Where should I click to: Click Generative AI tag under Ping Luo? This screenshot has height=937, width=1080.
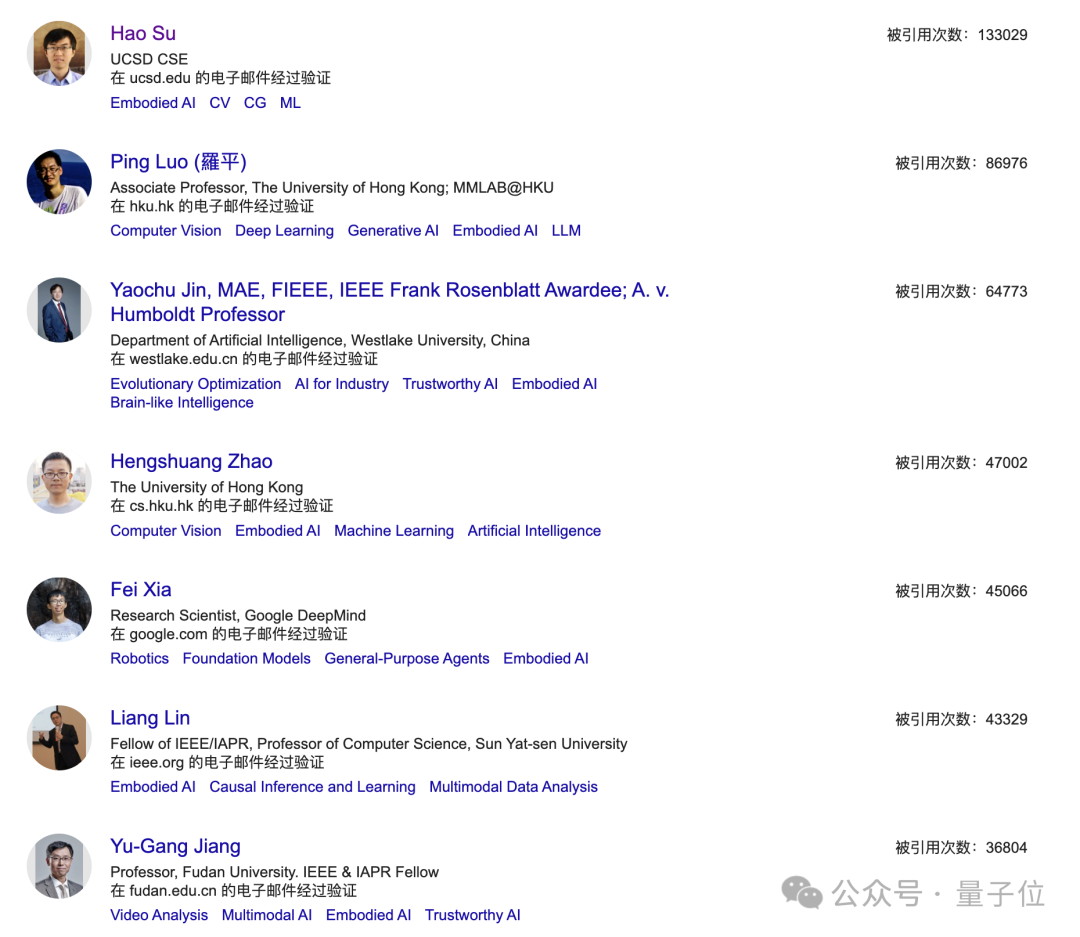point(393,231)
